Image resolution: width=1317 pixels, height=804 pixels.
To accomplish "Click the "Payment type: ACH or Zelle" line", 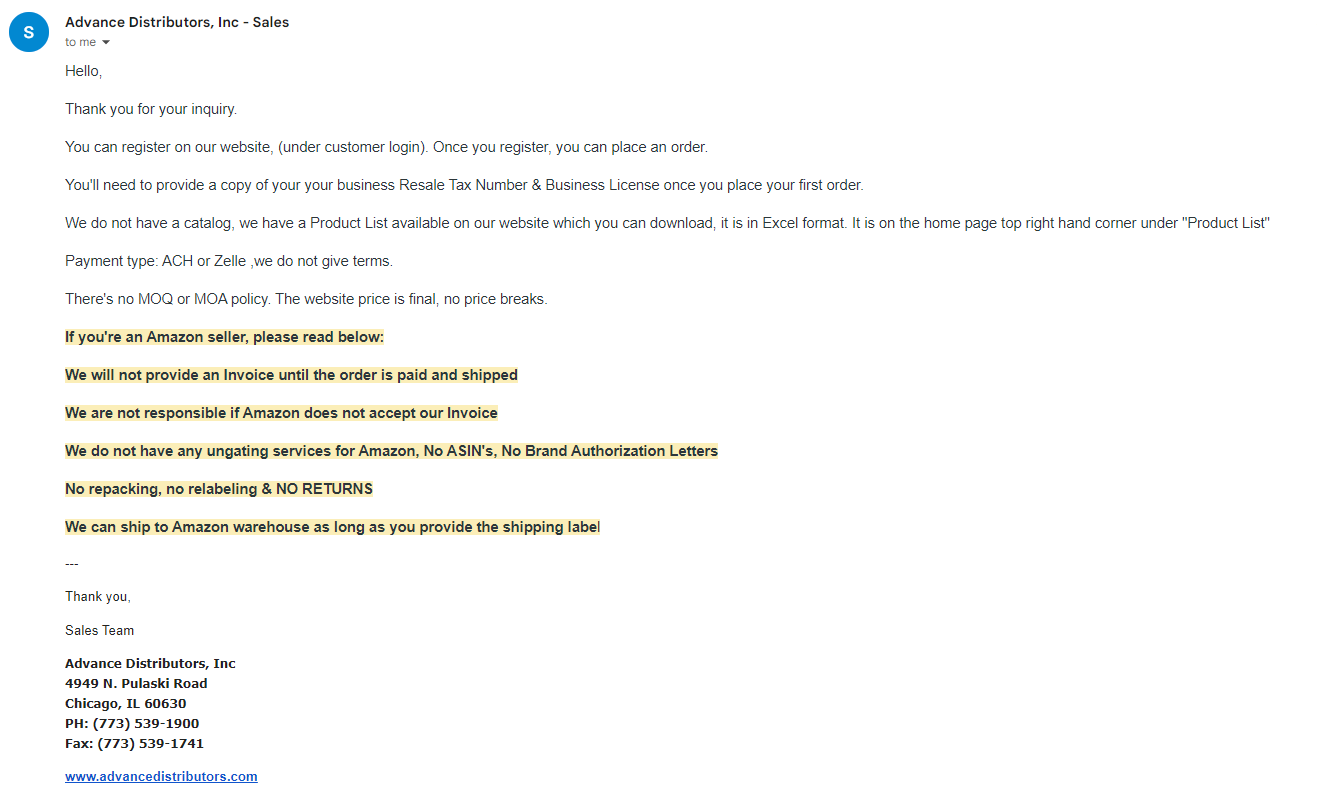I will (229, 261).
